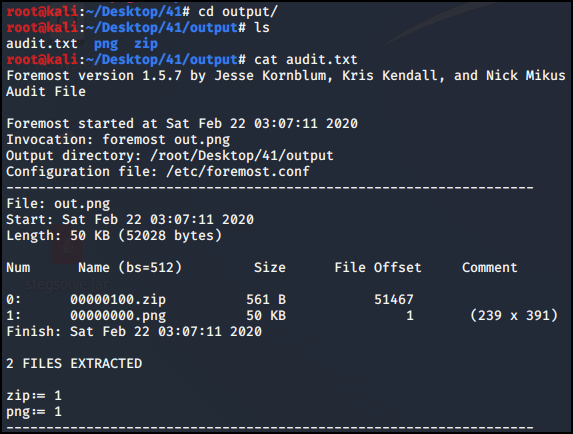The image size is (573, 434).
Task: Click the 'Nick Mikus' author name
Action: (525, 76)
